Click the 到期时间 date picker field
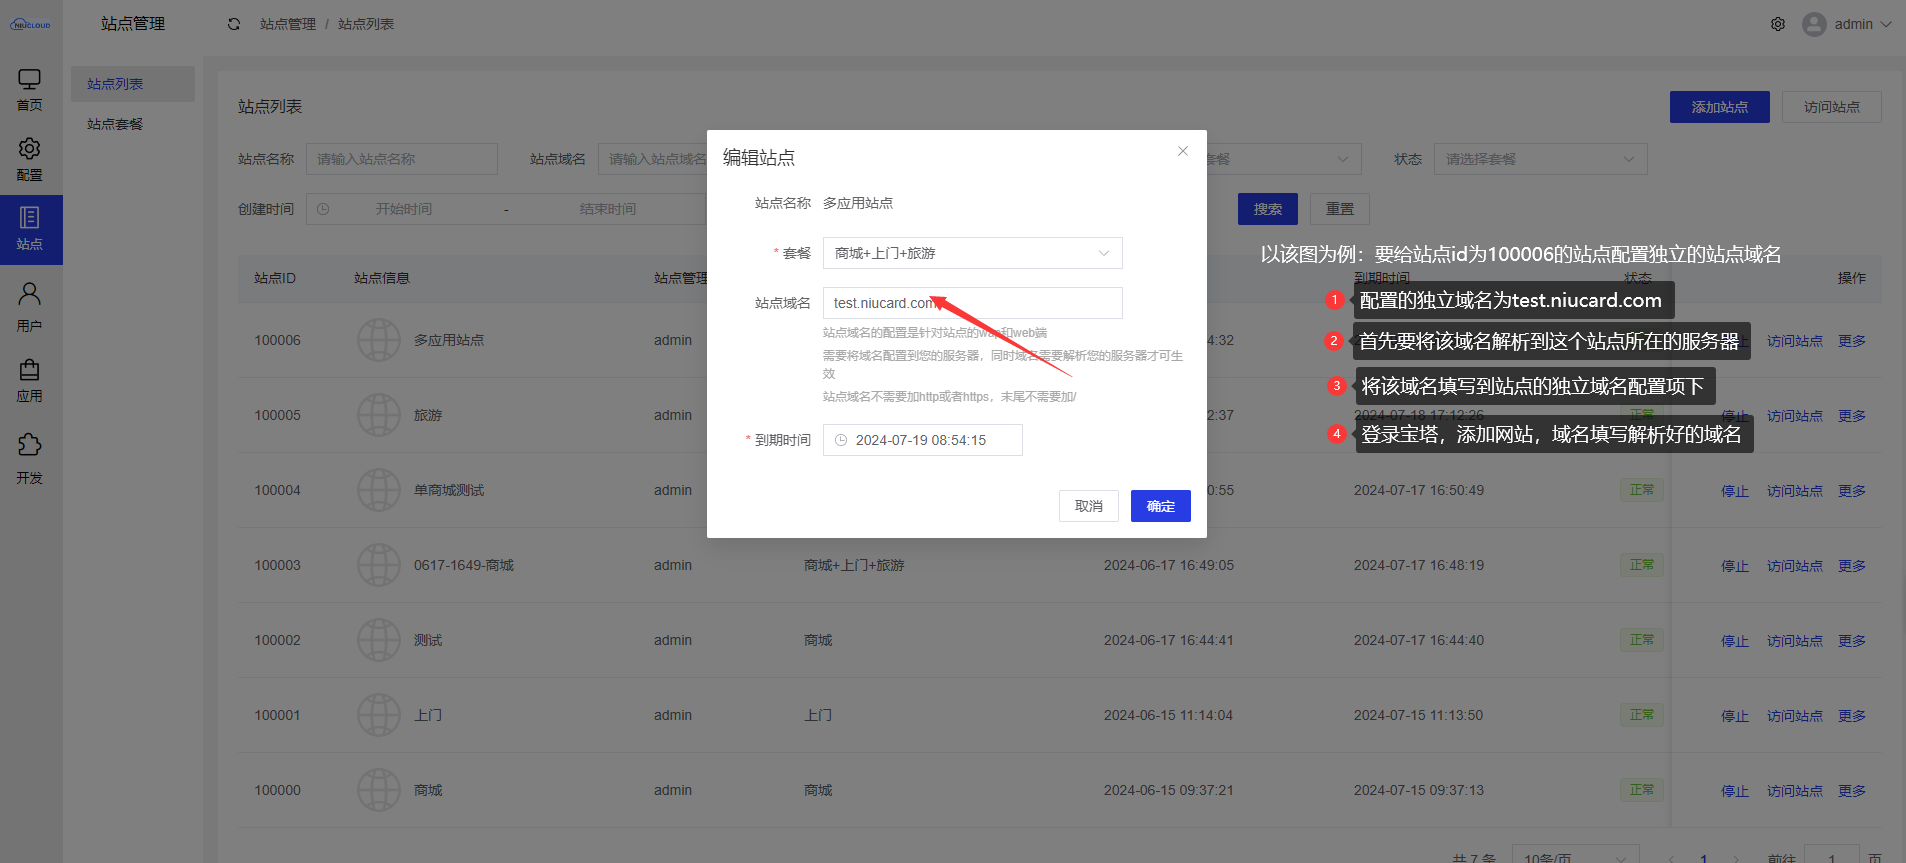The image size is (1906, 863). click(x=922, y=440)
